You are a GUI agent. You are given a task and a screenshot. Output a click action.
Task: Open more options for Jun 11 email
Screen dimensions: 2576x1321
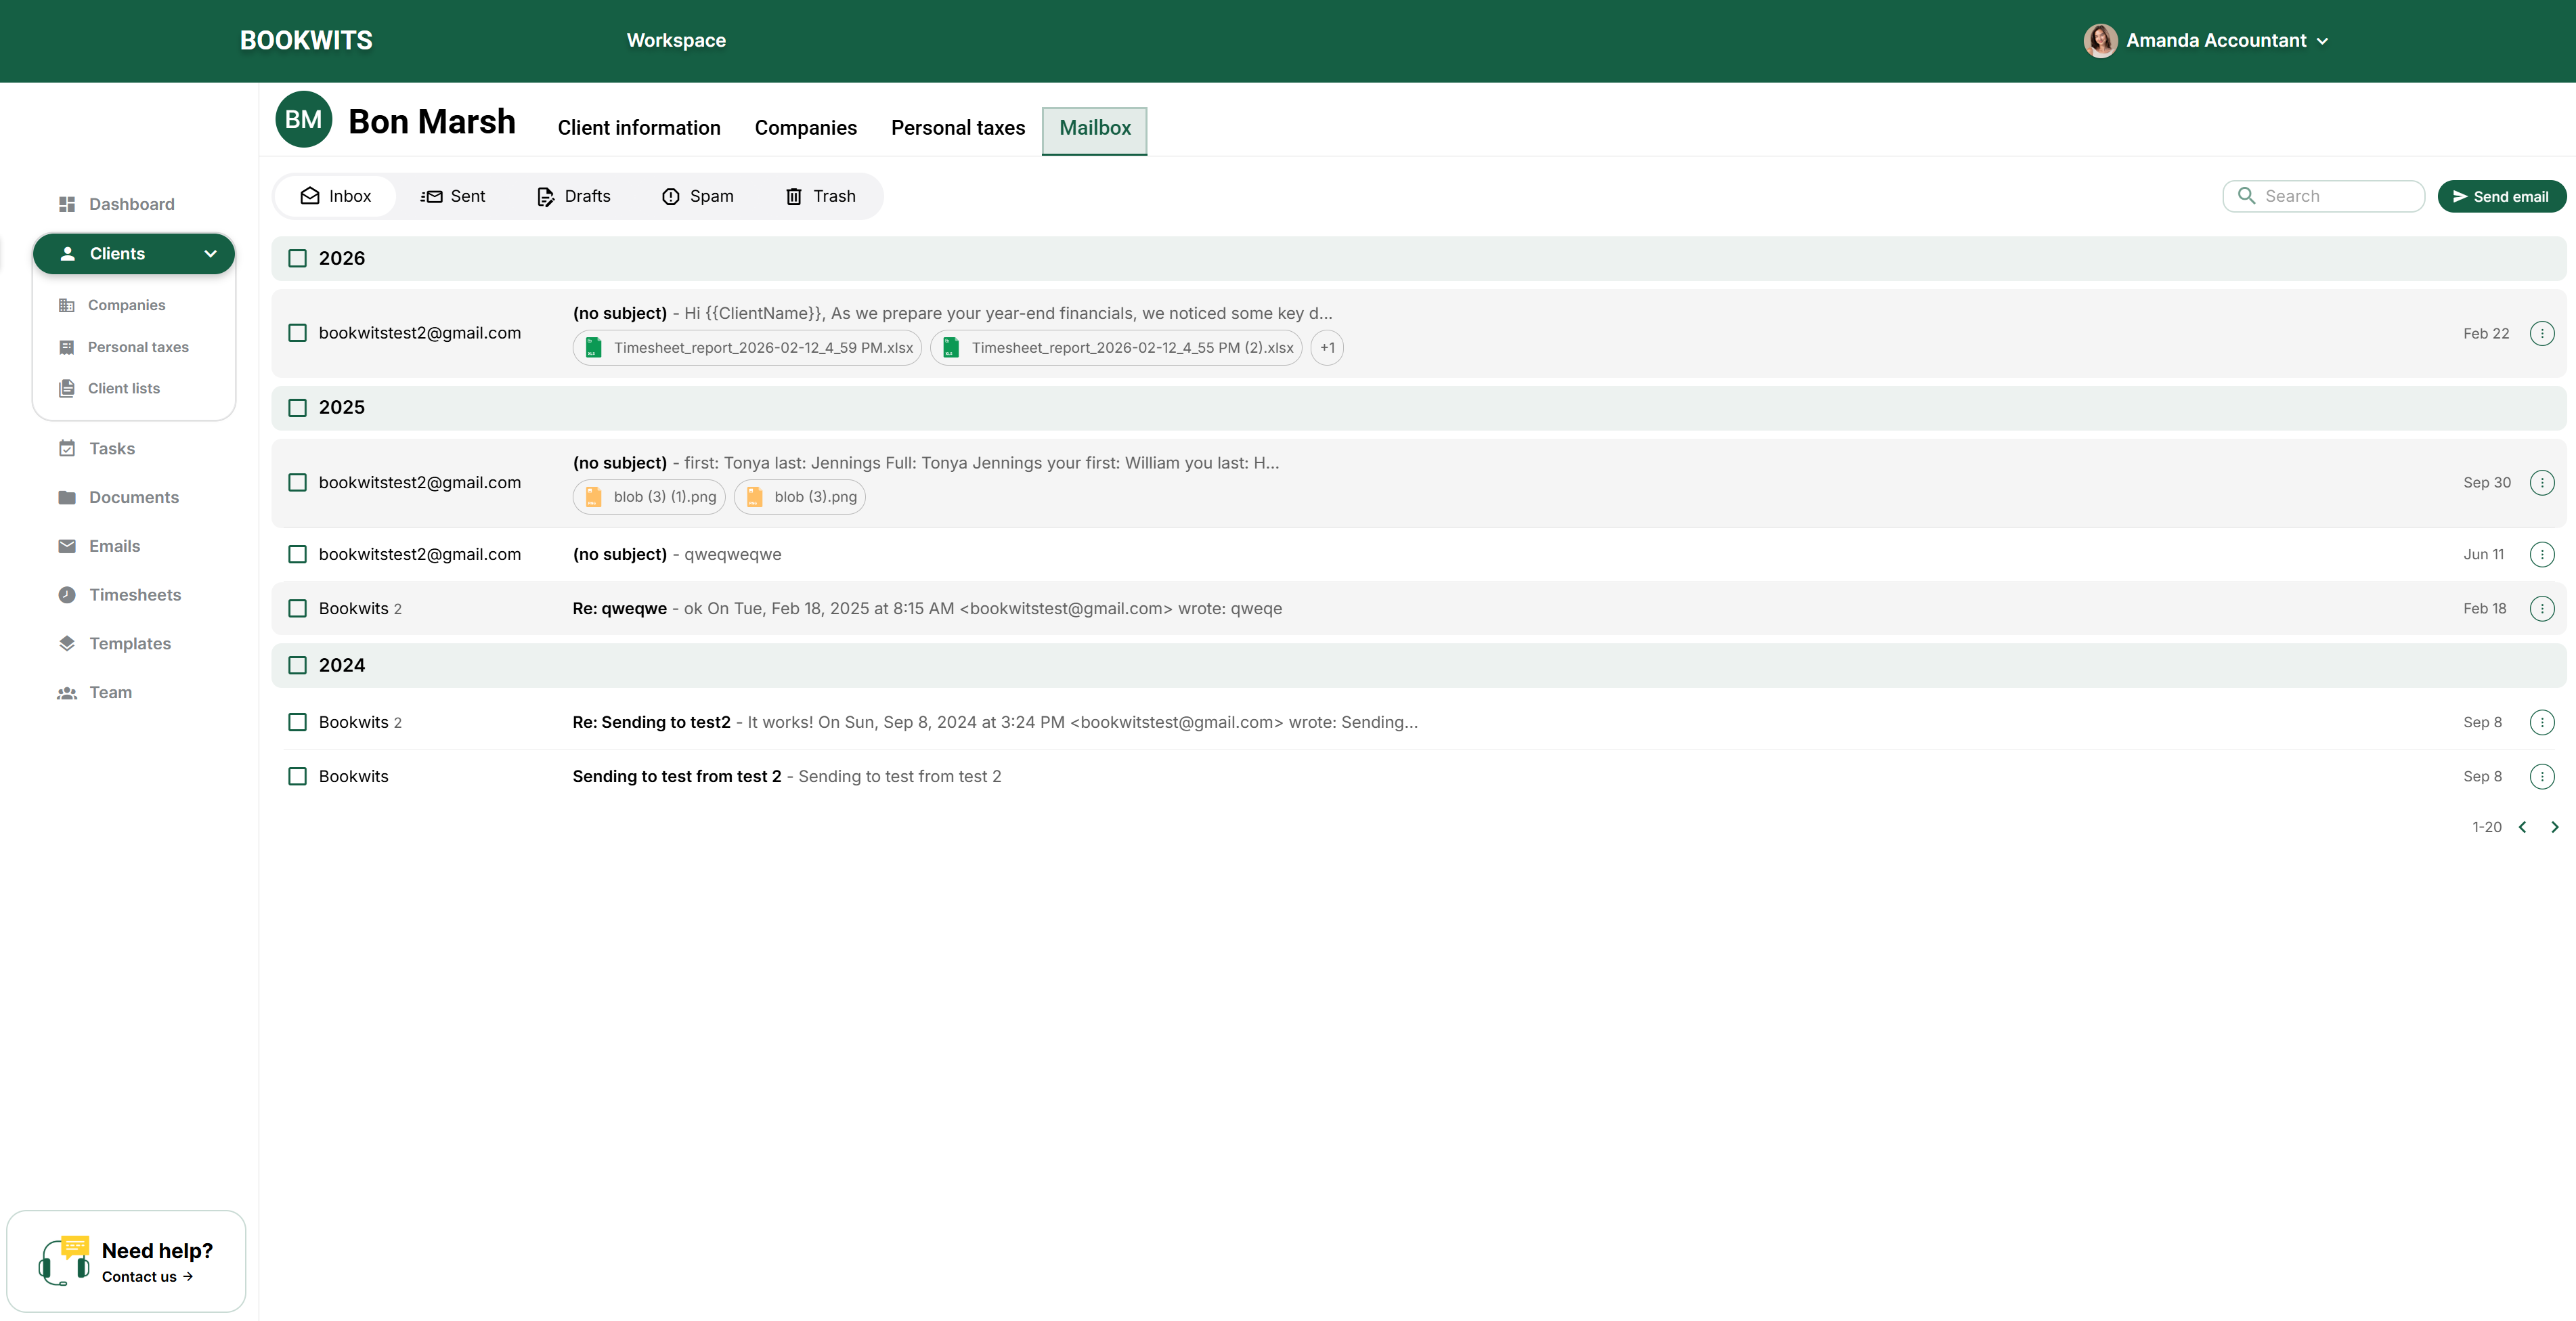point(2541,555)
